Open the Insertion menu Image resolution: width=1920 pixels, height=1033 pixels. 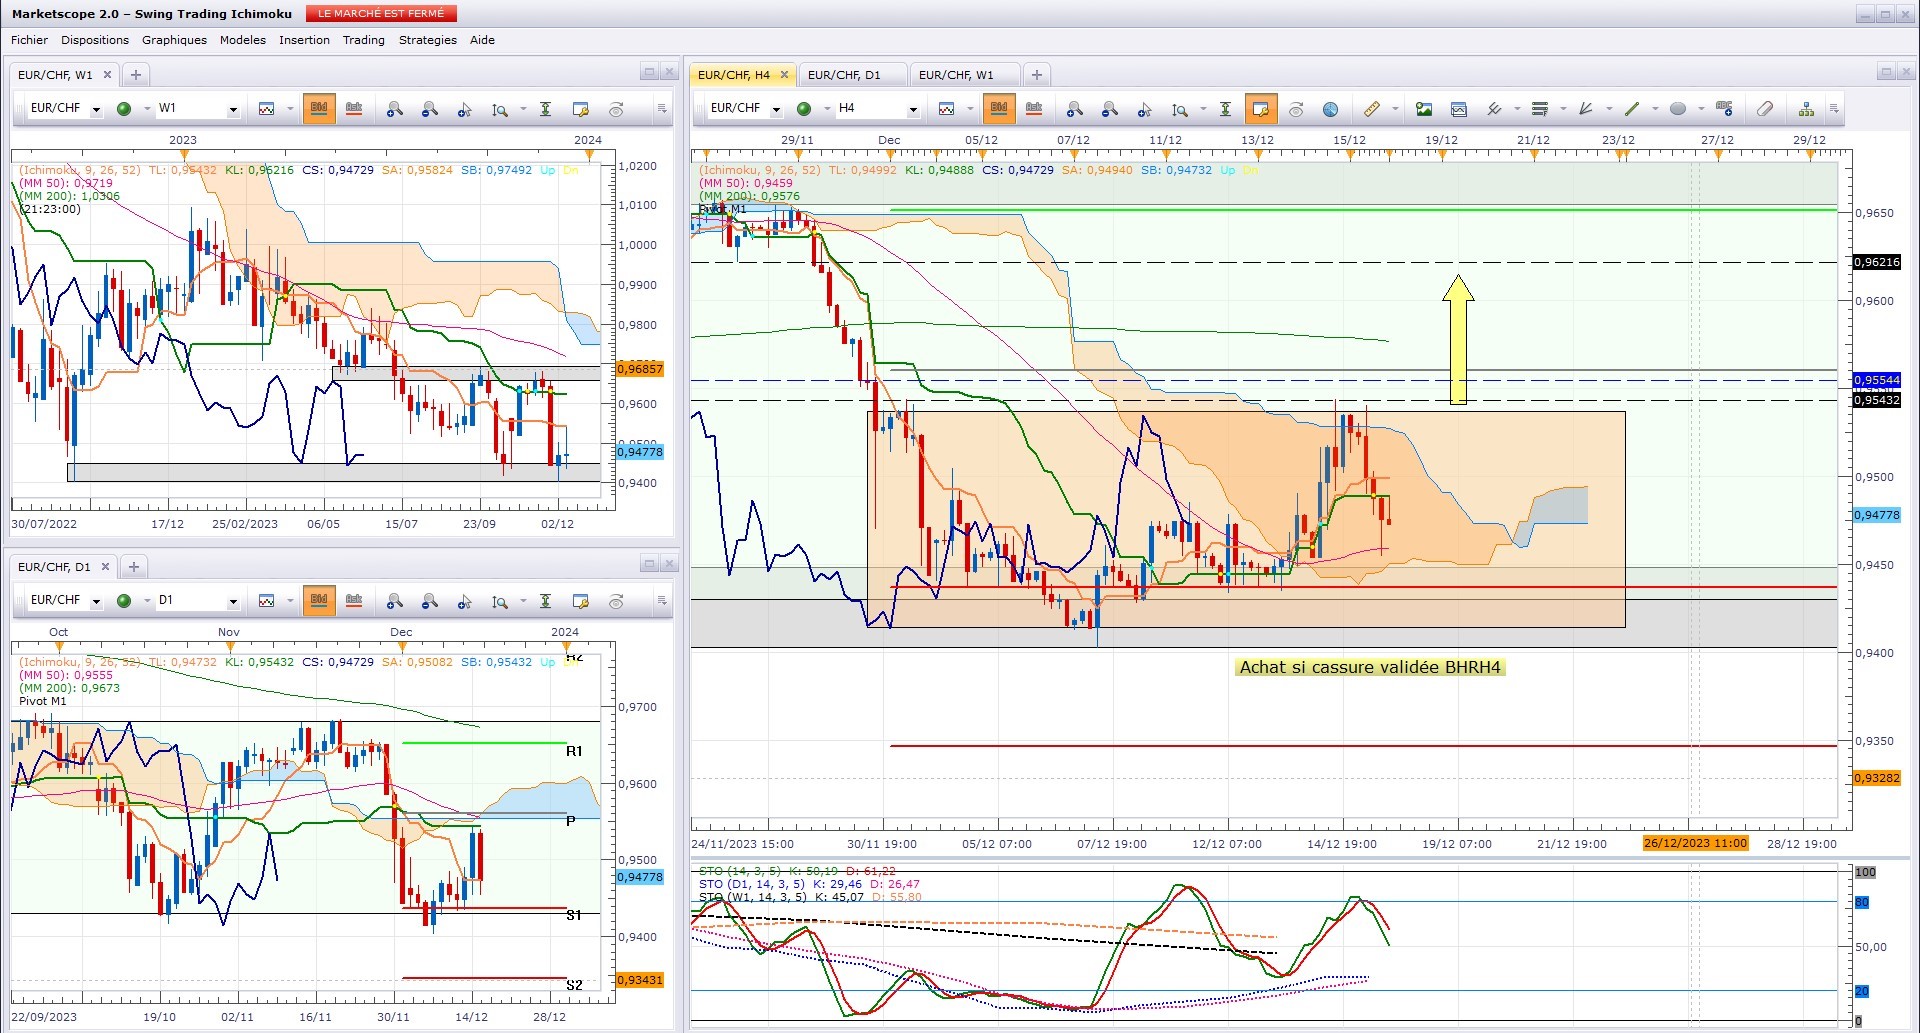tap(304, 40)
